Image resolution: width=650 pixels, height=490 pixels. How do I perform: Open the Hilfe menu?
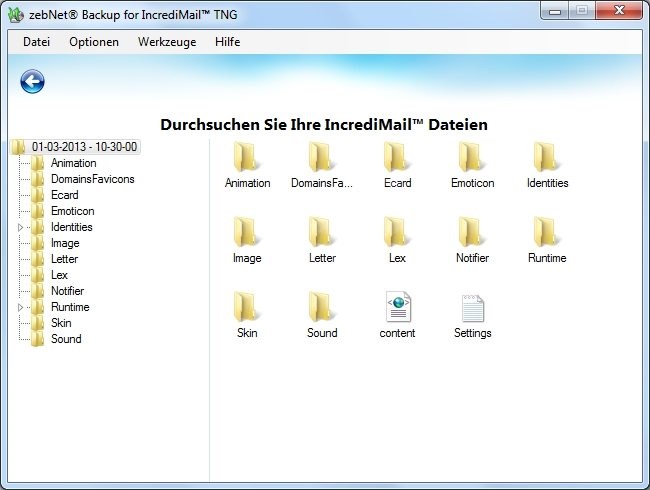click(x=228, y=42)
